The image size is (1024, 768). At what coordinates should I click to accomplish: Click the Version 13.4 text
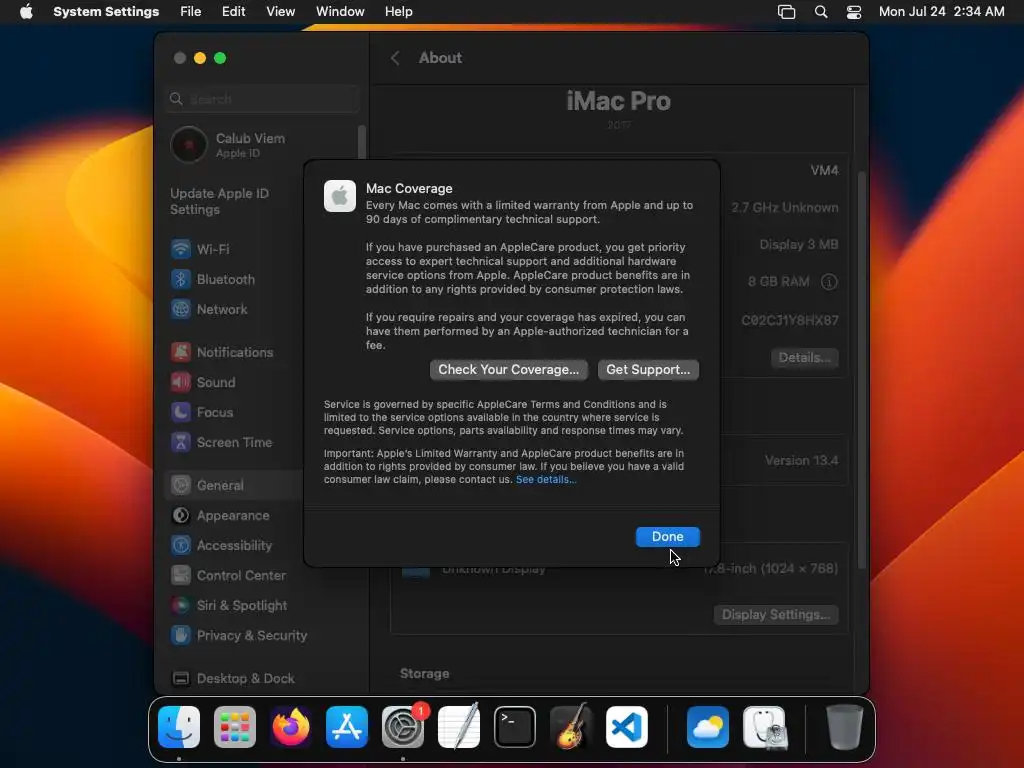tap(801, 460)
